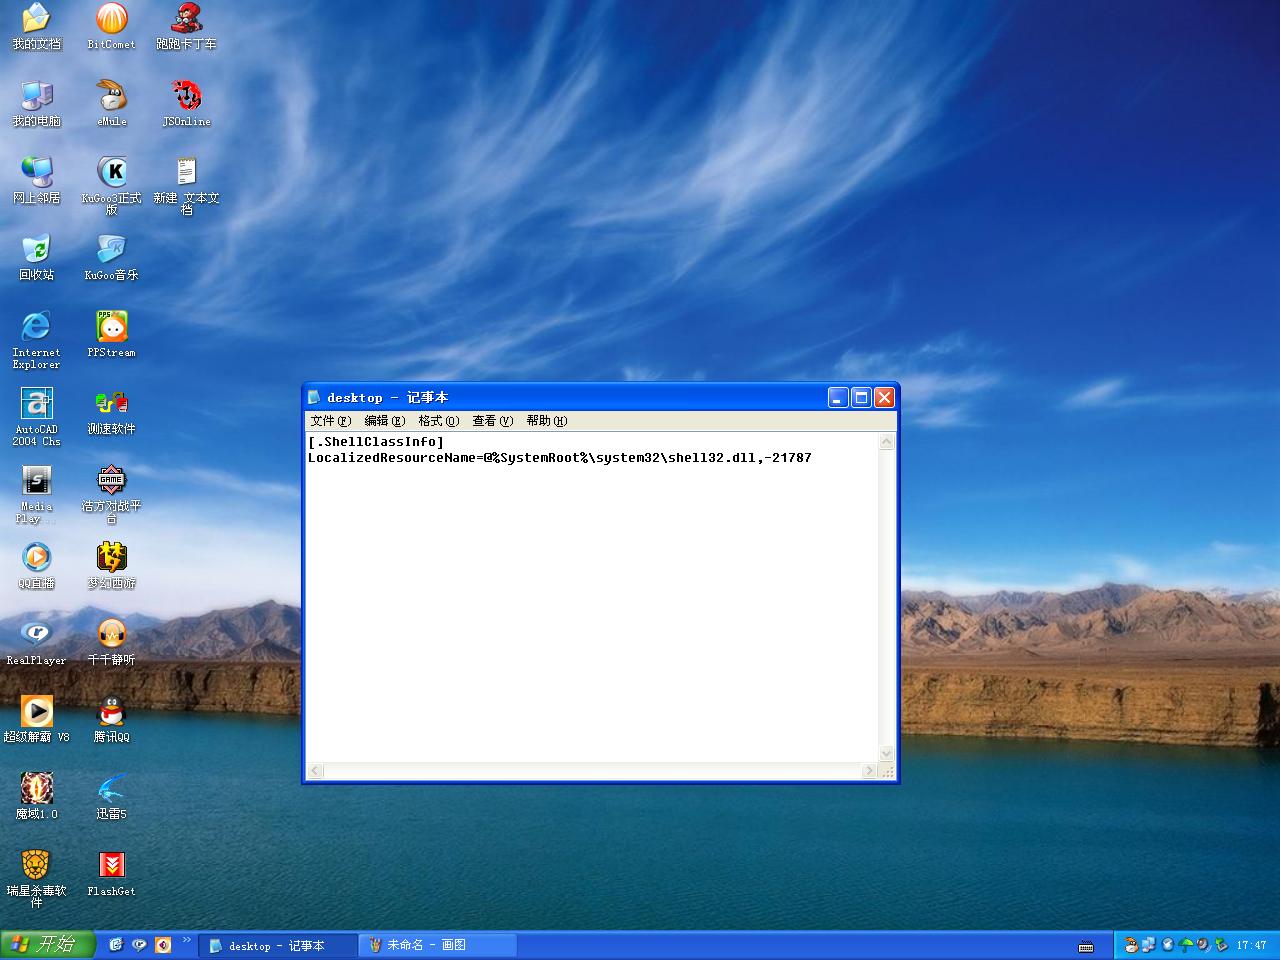This screenshot has width=1280, height=960.
Task: Select the 魔域1.0 desktop icon
Action: 36,796
